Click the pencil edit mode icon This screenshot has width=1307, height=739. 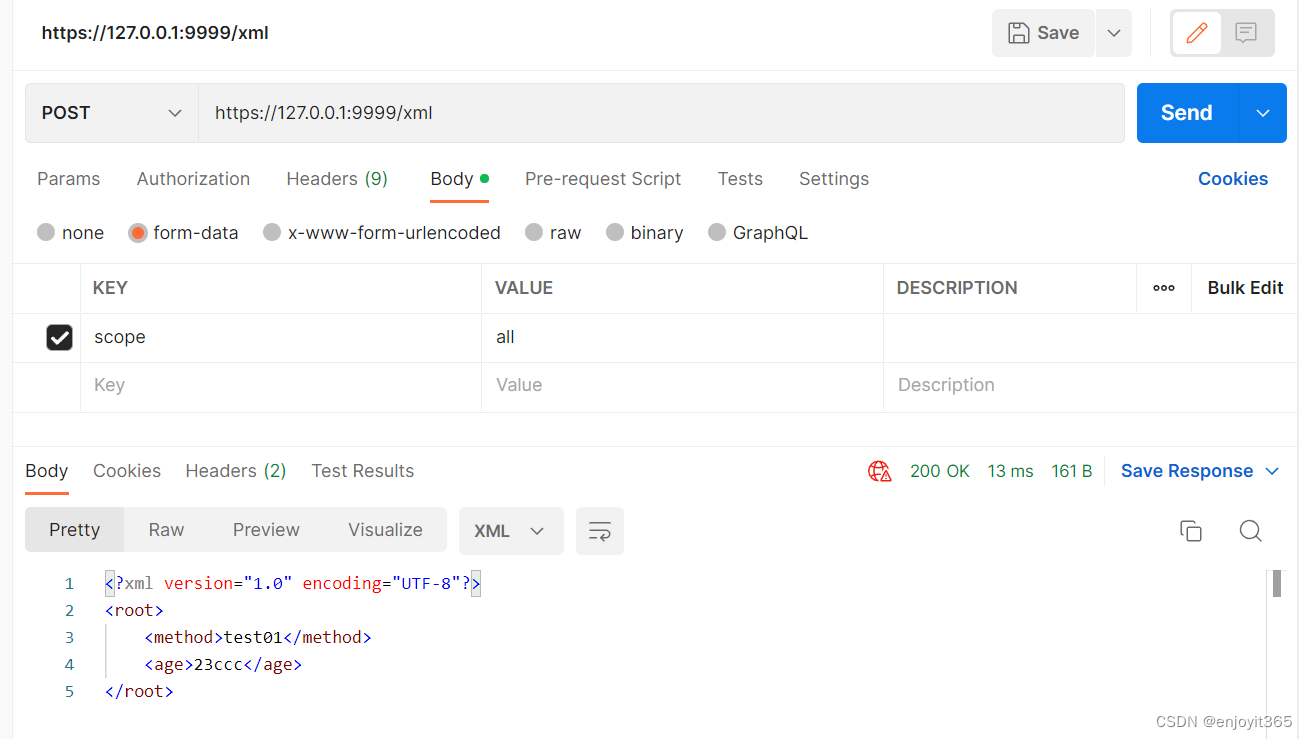point(1196,33)
